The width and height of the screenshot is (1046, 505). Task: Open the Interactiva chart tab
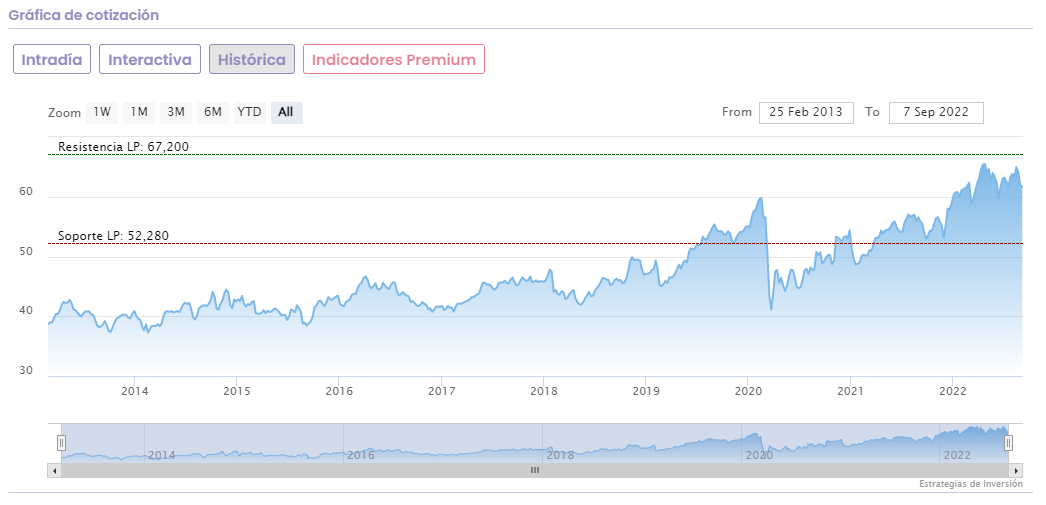pos(150,59)
